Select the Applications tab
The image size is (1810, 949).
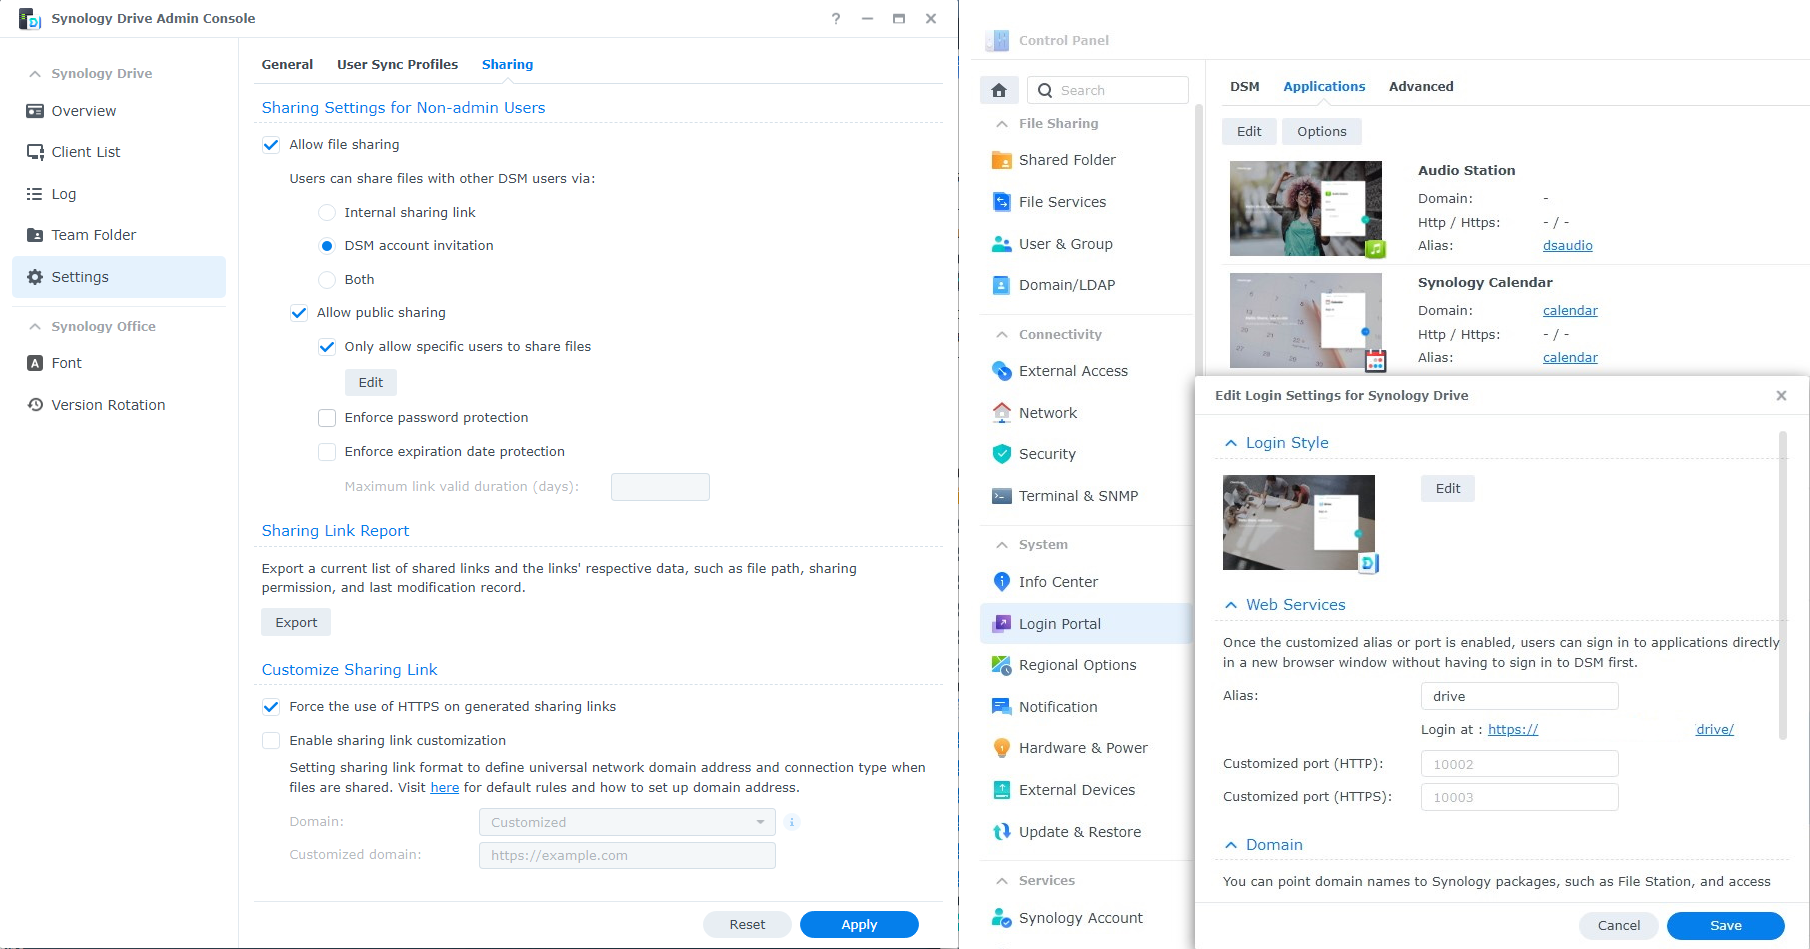pyautogui.click(x=1324, y=87)
